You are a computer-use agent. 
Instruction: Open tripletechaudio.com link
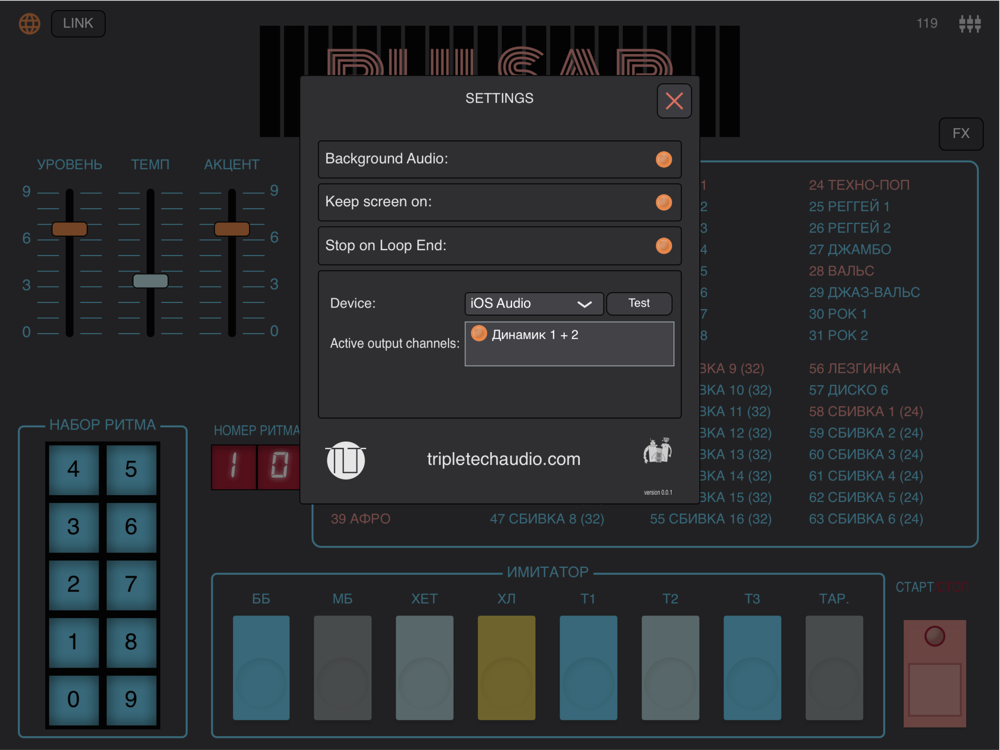click(503, 459)
